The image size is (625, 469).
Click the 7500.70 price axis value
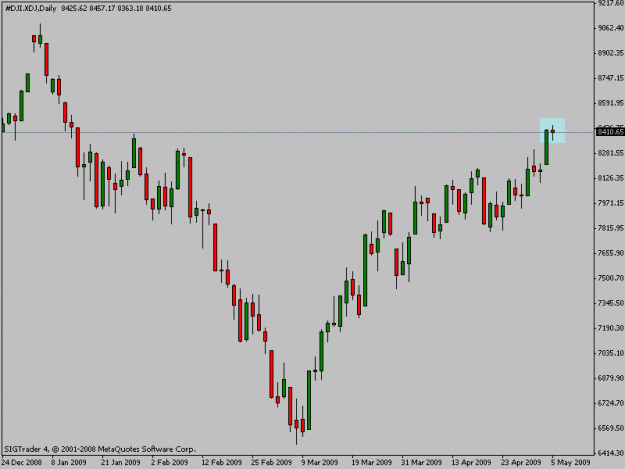point(611,278)
